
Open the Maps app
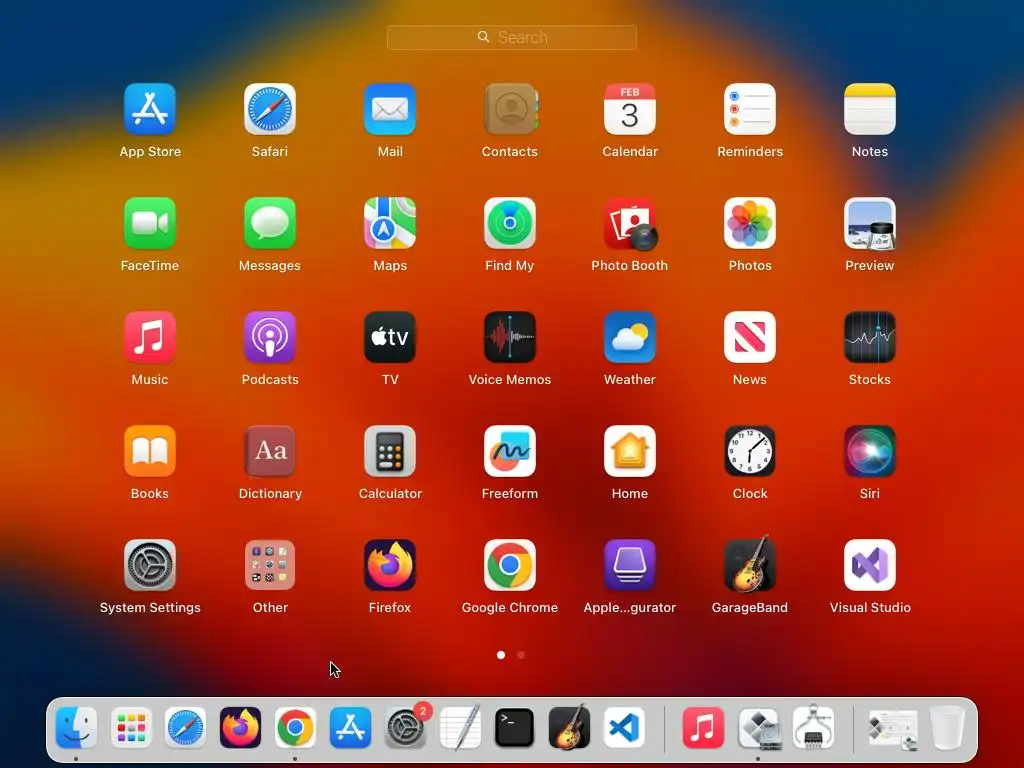point(390,223)
